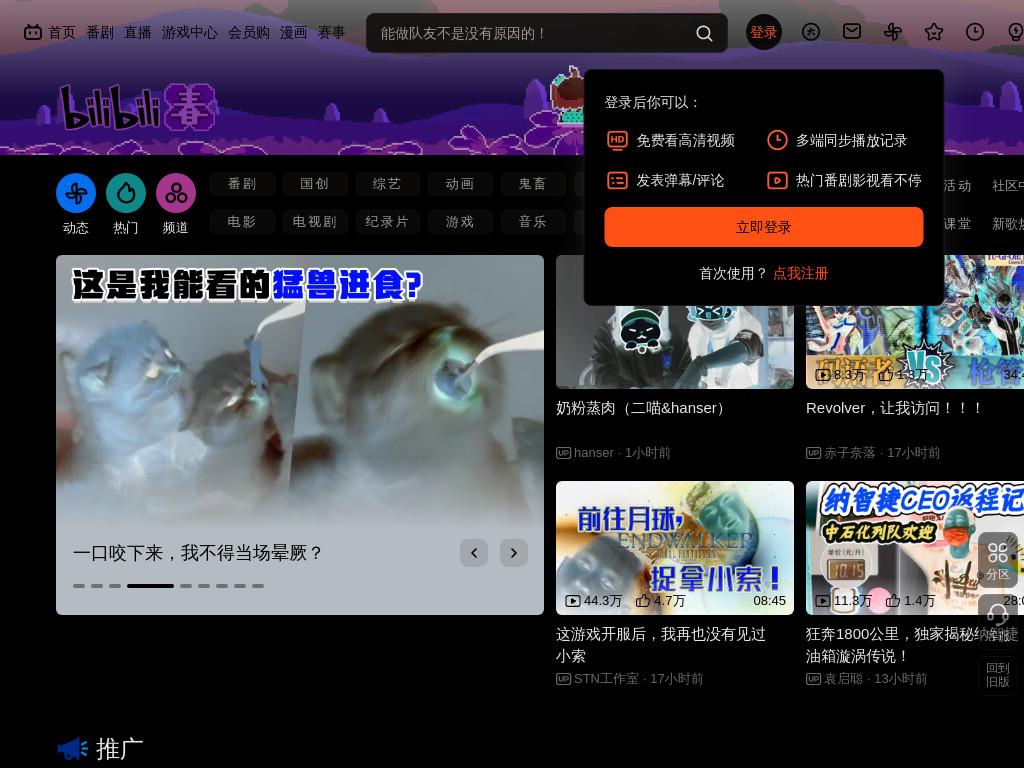1024x768 pixels.
Task: Open video title Revolver，让我访问！！！
Action: 895,408
